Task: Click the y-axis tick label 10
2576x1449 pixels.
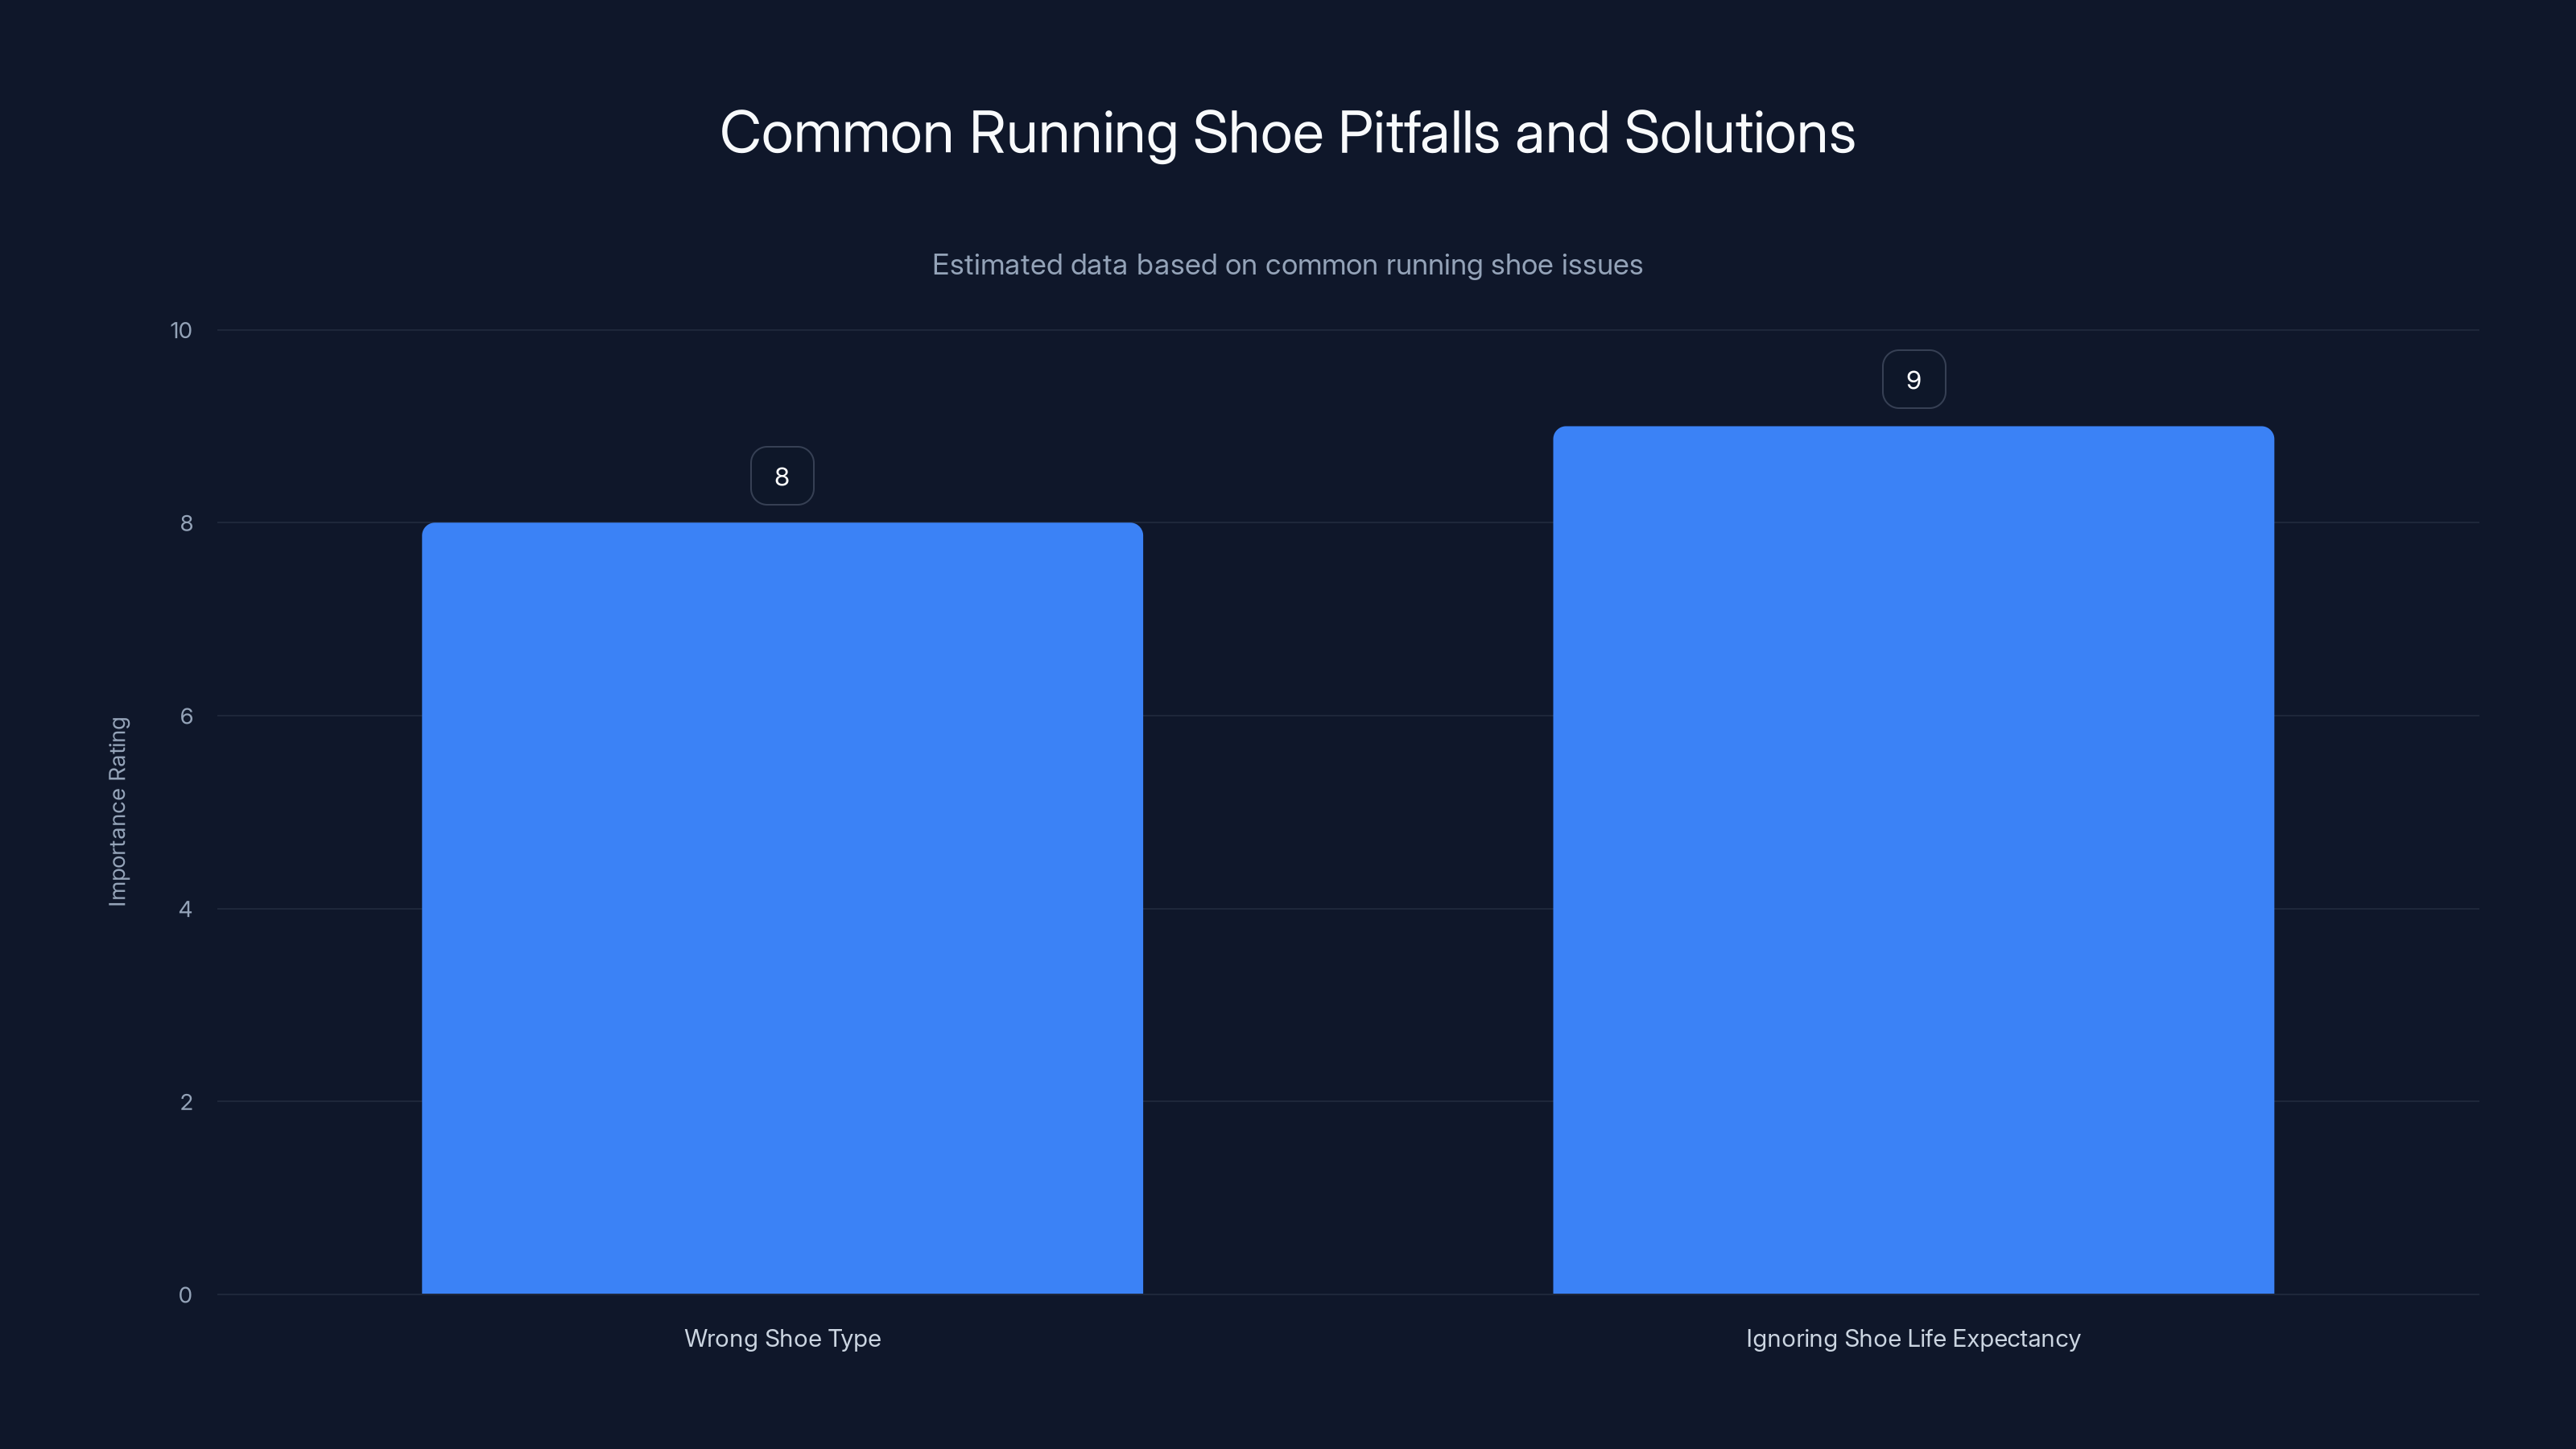Action: 181,330
